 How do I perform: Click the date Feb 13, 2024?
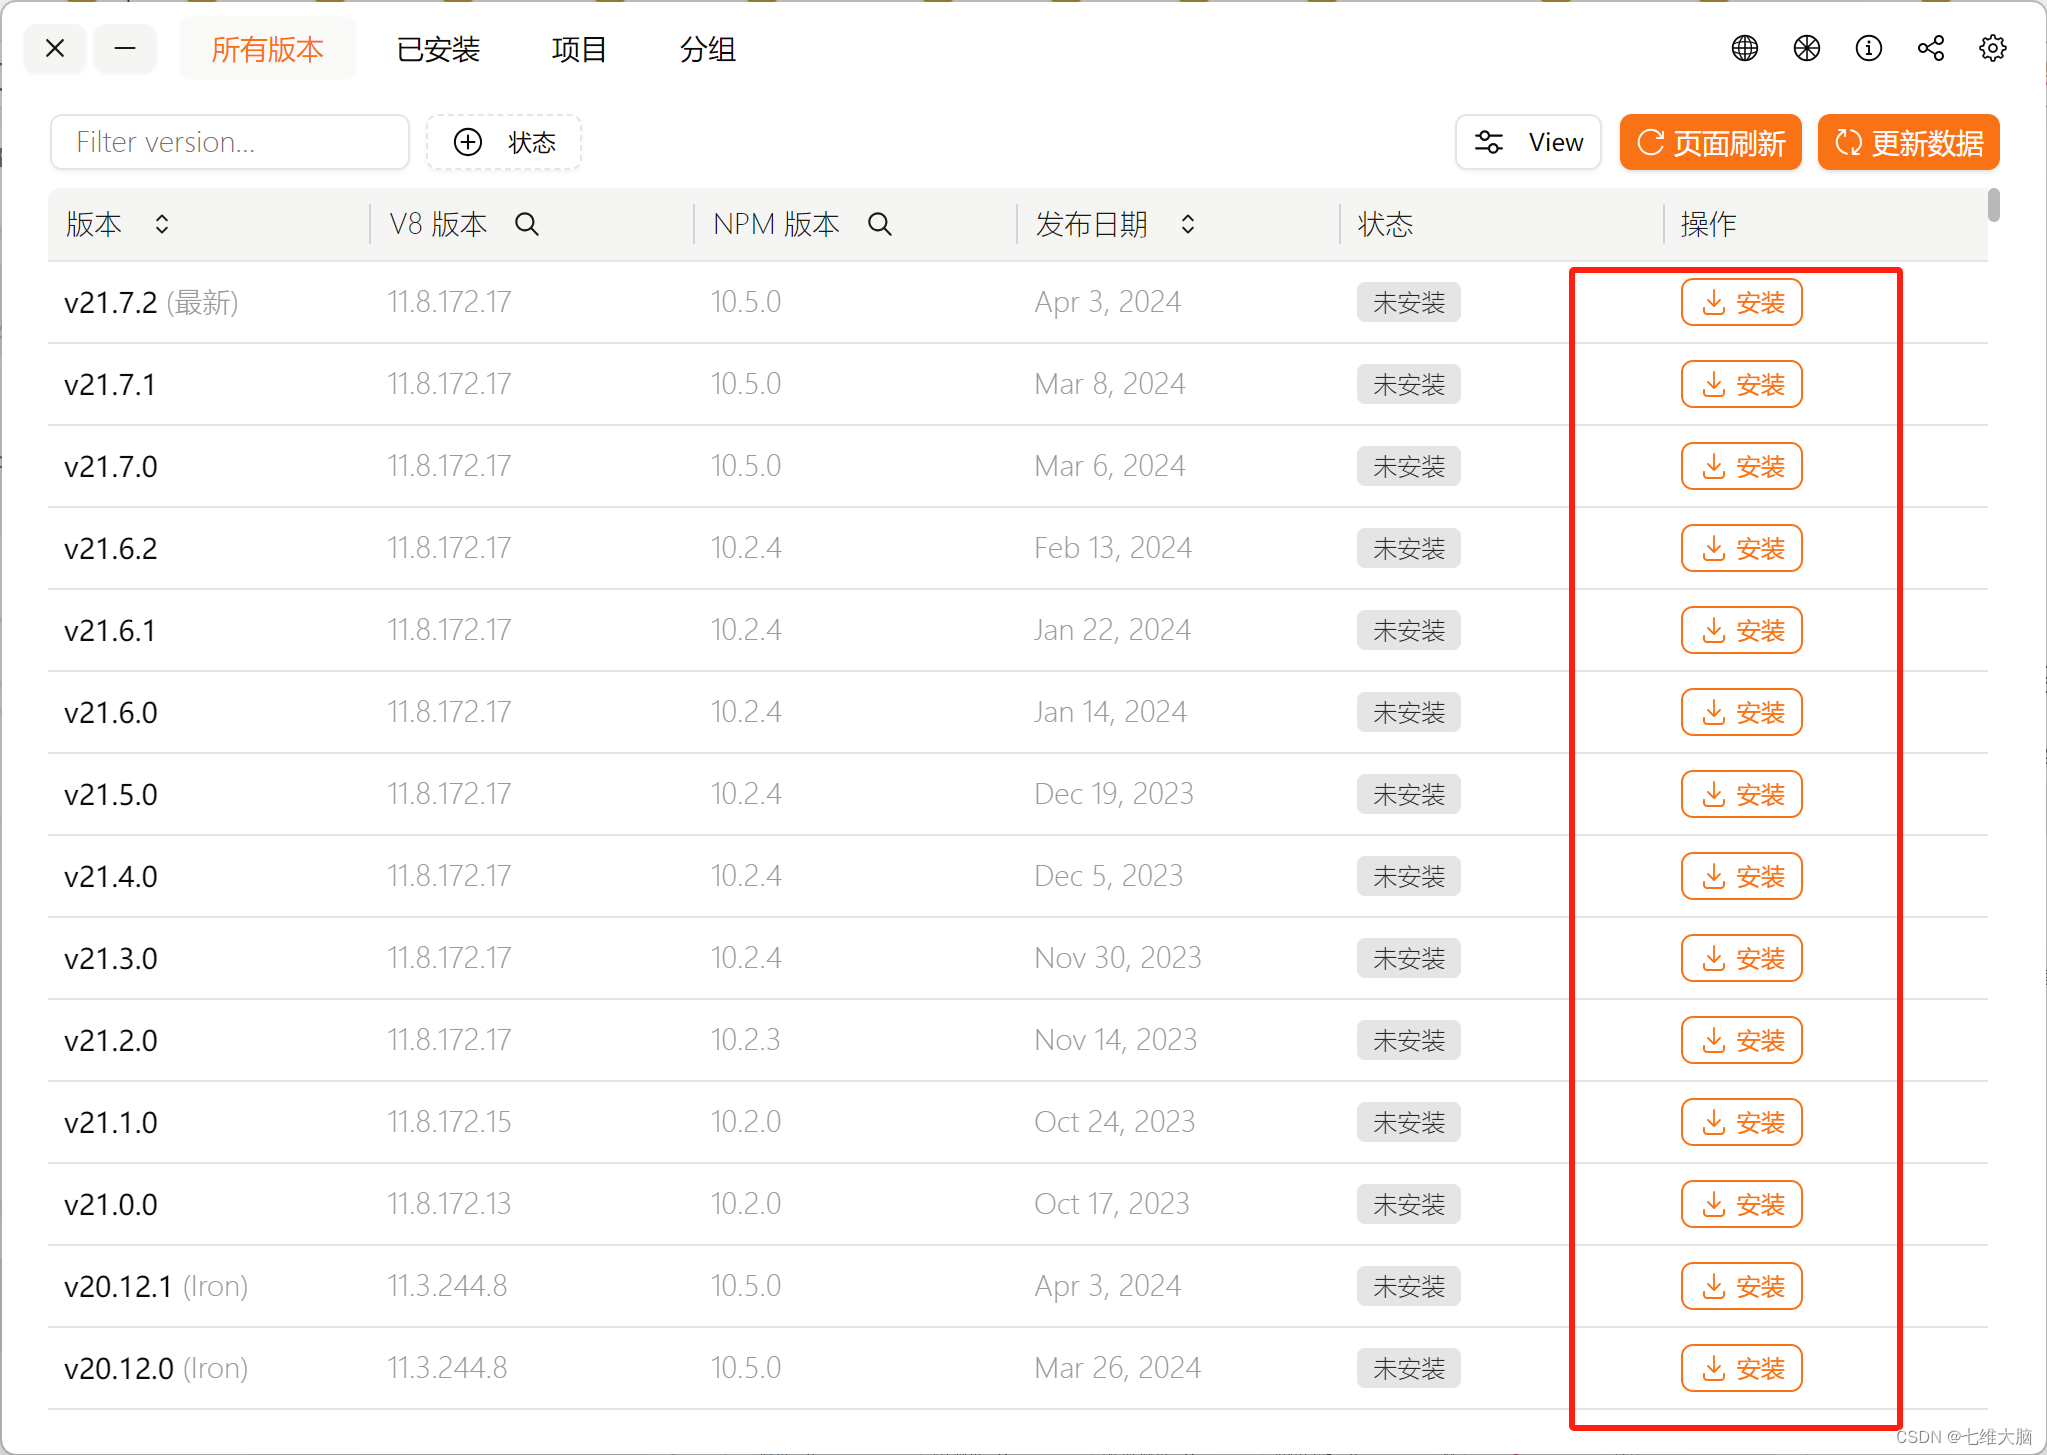1113,548
